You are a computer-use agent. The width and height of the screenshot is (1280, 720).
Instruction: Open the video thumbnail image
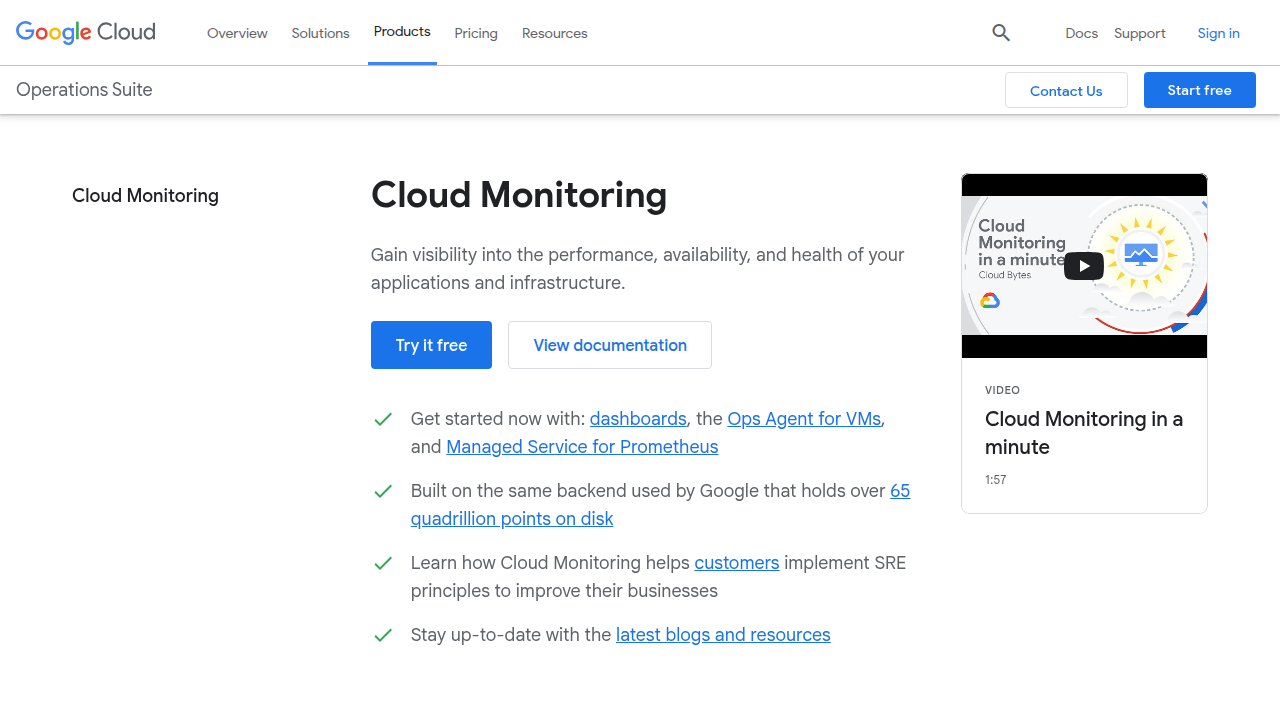pyautogui.click(x=1084, y=266)
